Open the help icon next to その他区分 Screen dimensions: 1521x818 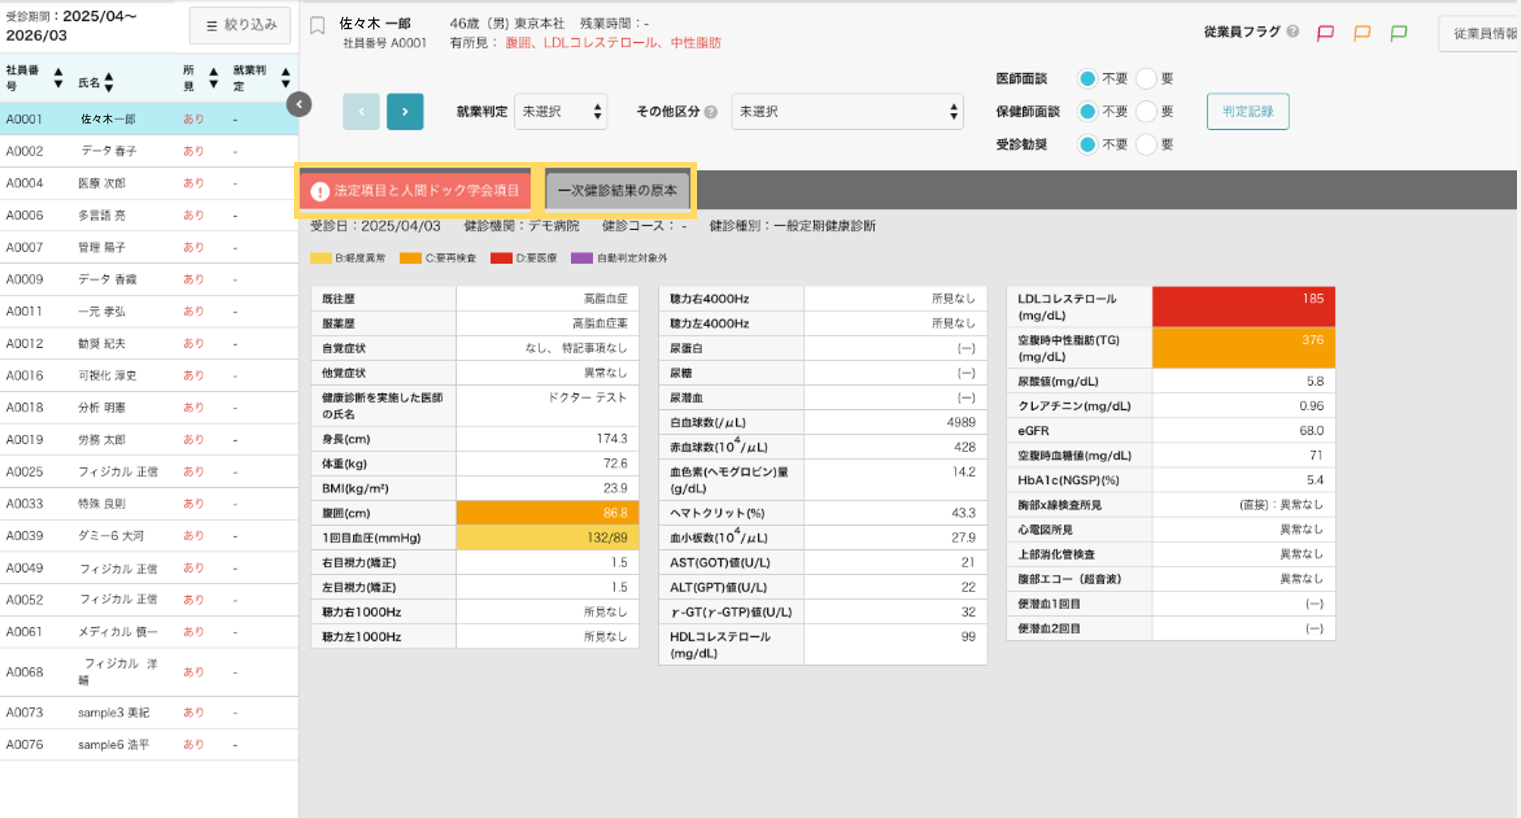pyautogui.click(x=711, y=112)
